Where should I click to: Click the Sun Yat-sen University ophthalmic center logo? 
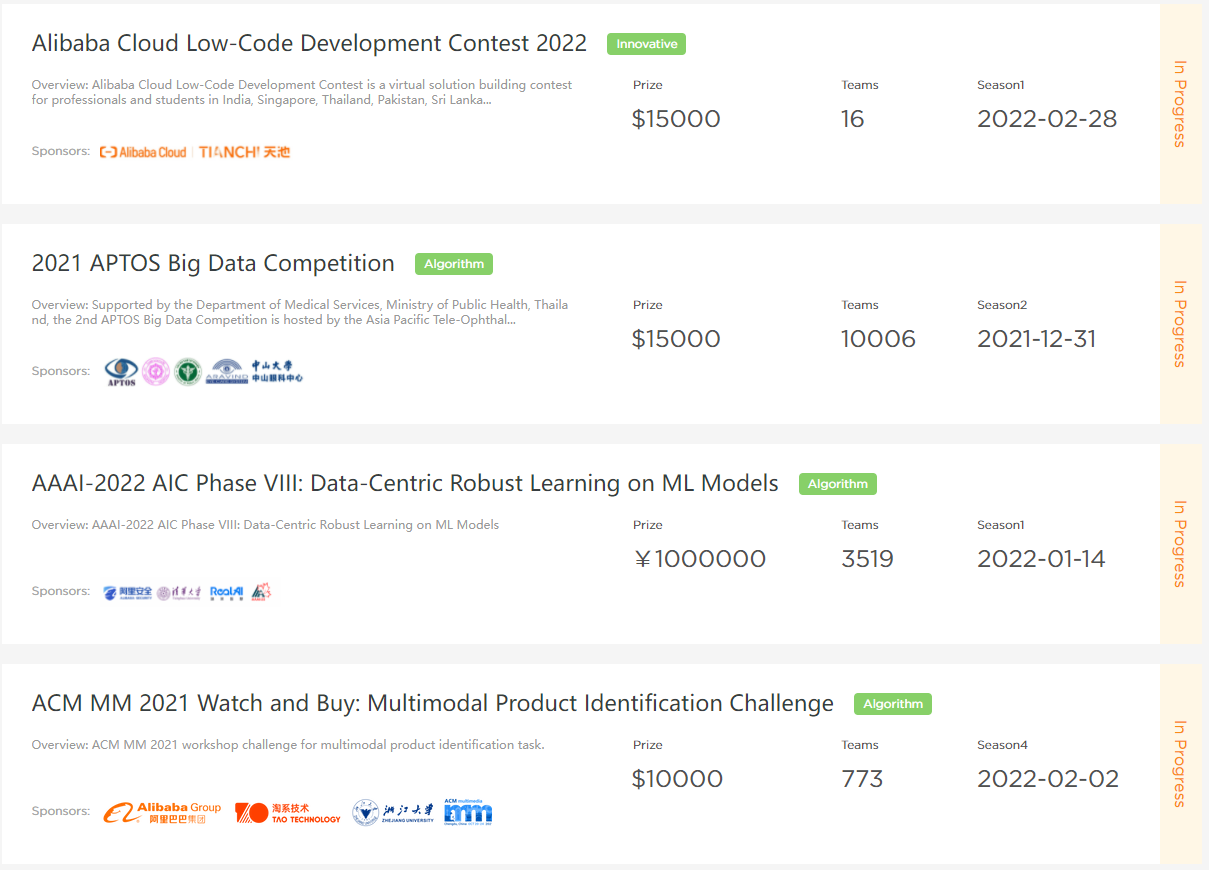[276, 372]
